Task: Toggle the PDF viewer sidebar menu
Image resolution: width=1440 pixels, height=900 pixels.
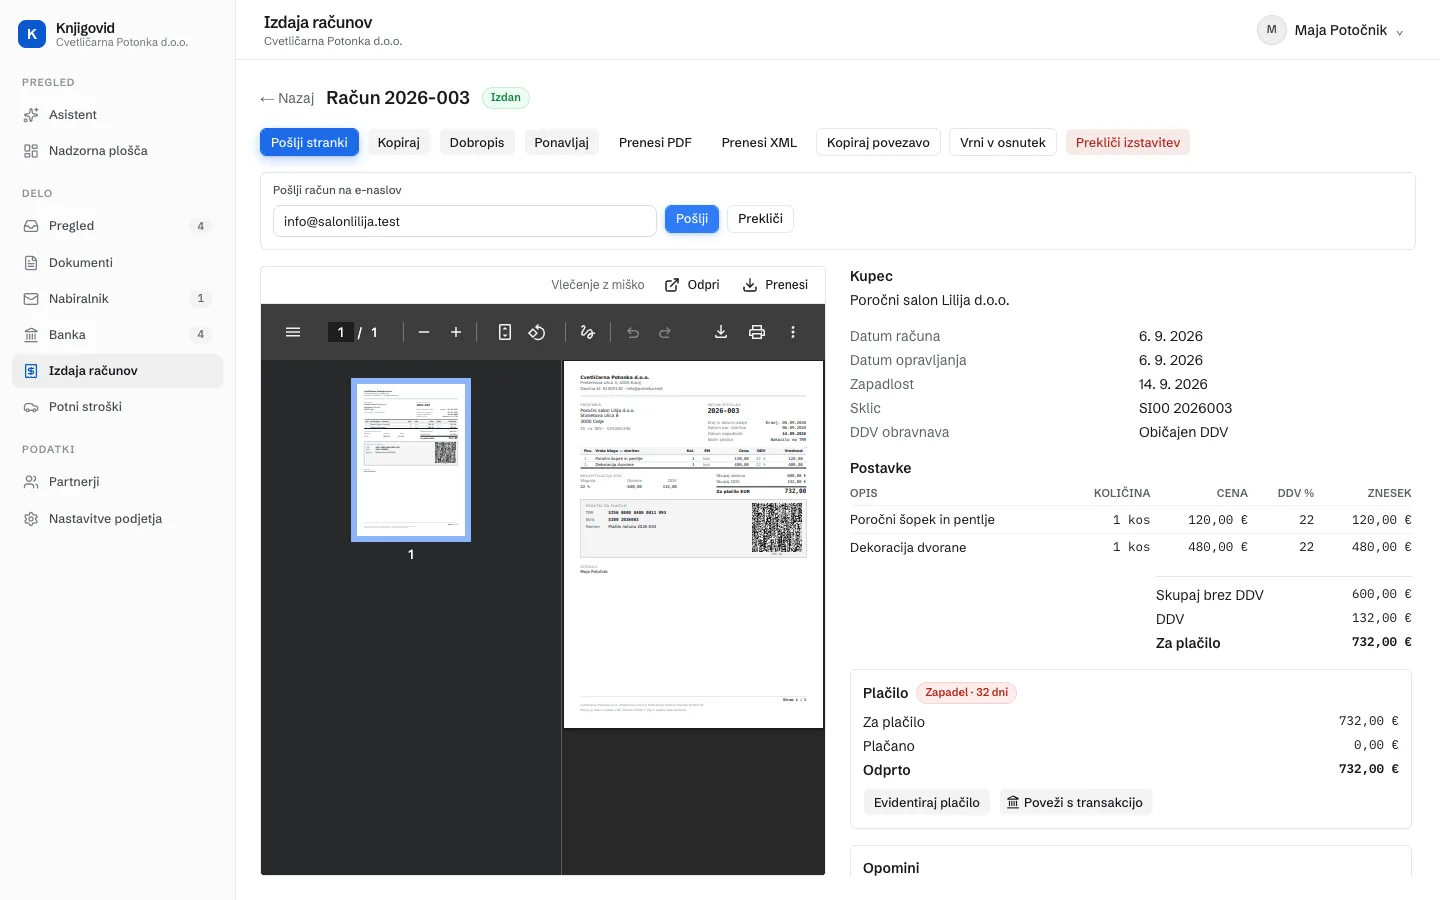Action: coord(293,332)
